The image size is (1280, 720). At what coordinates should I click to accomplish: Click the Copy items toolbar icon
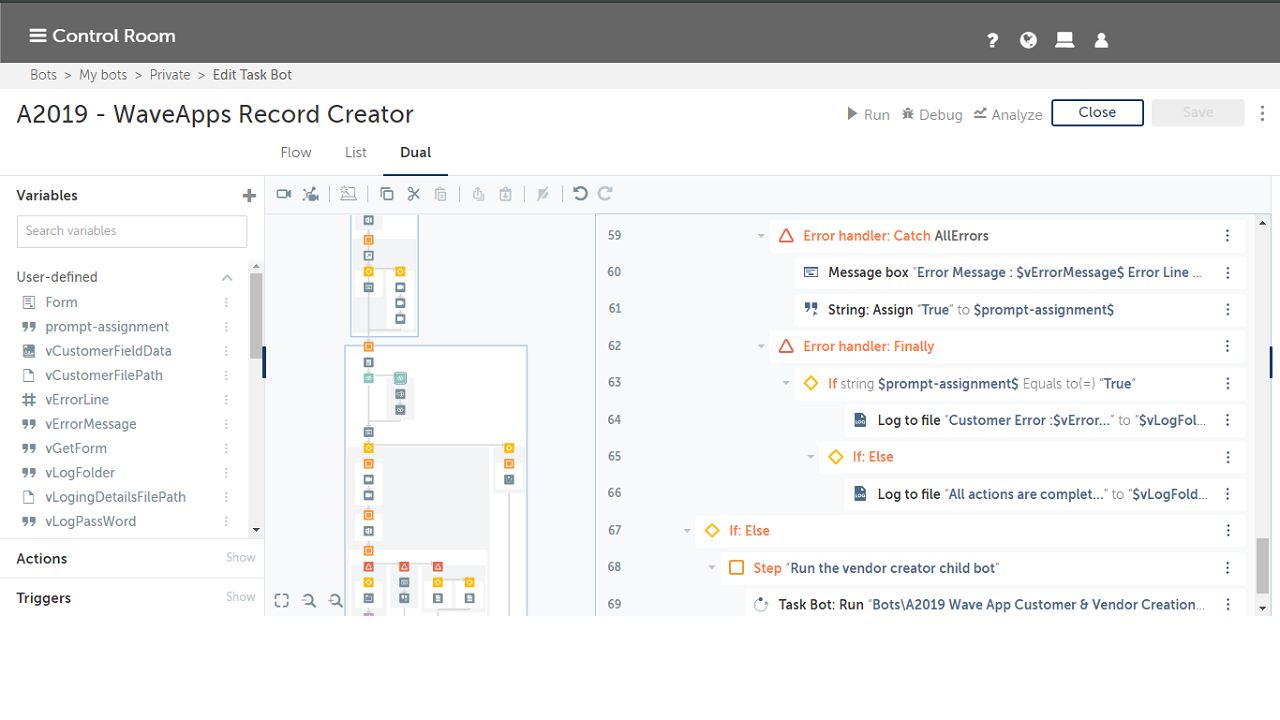coord(387,194)
